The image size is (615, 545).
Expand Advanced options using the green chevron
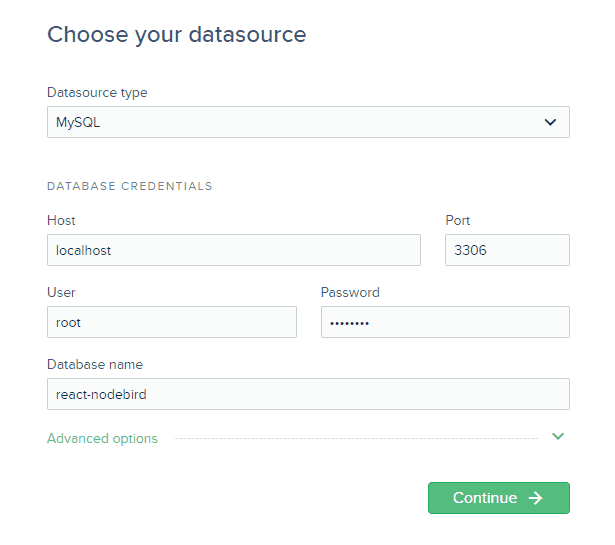click(x=558, y=436)
